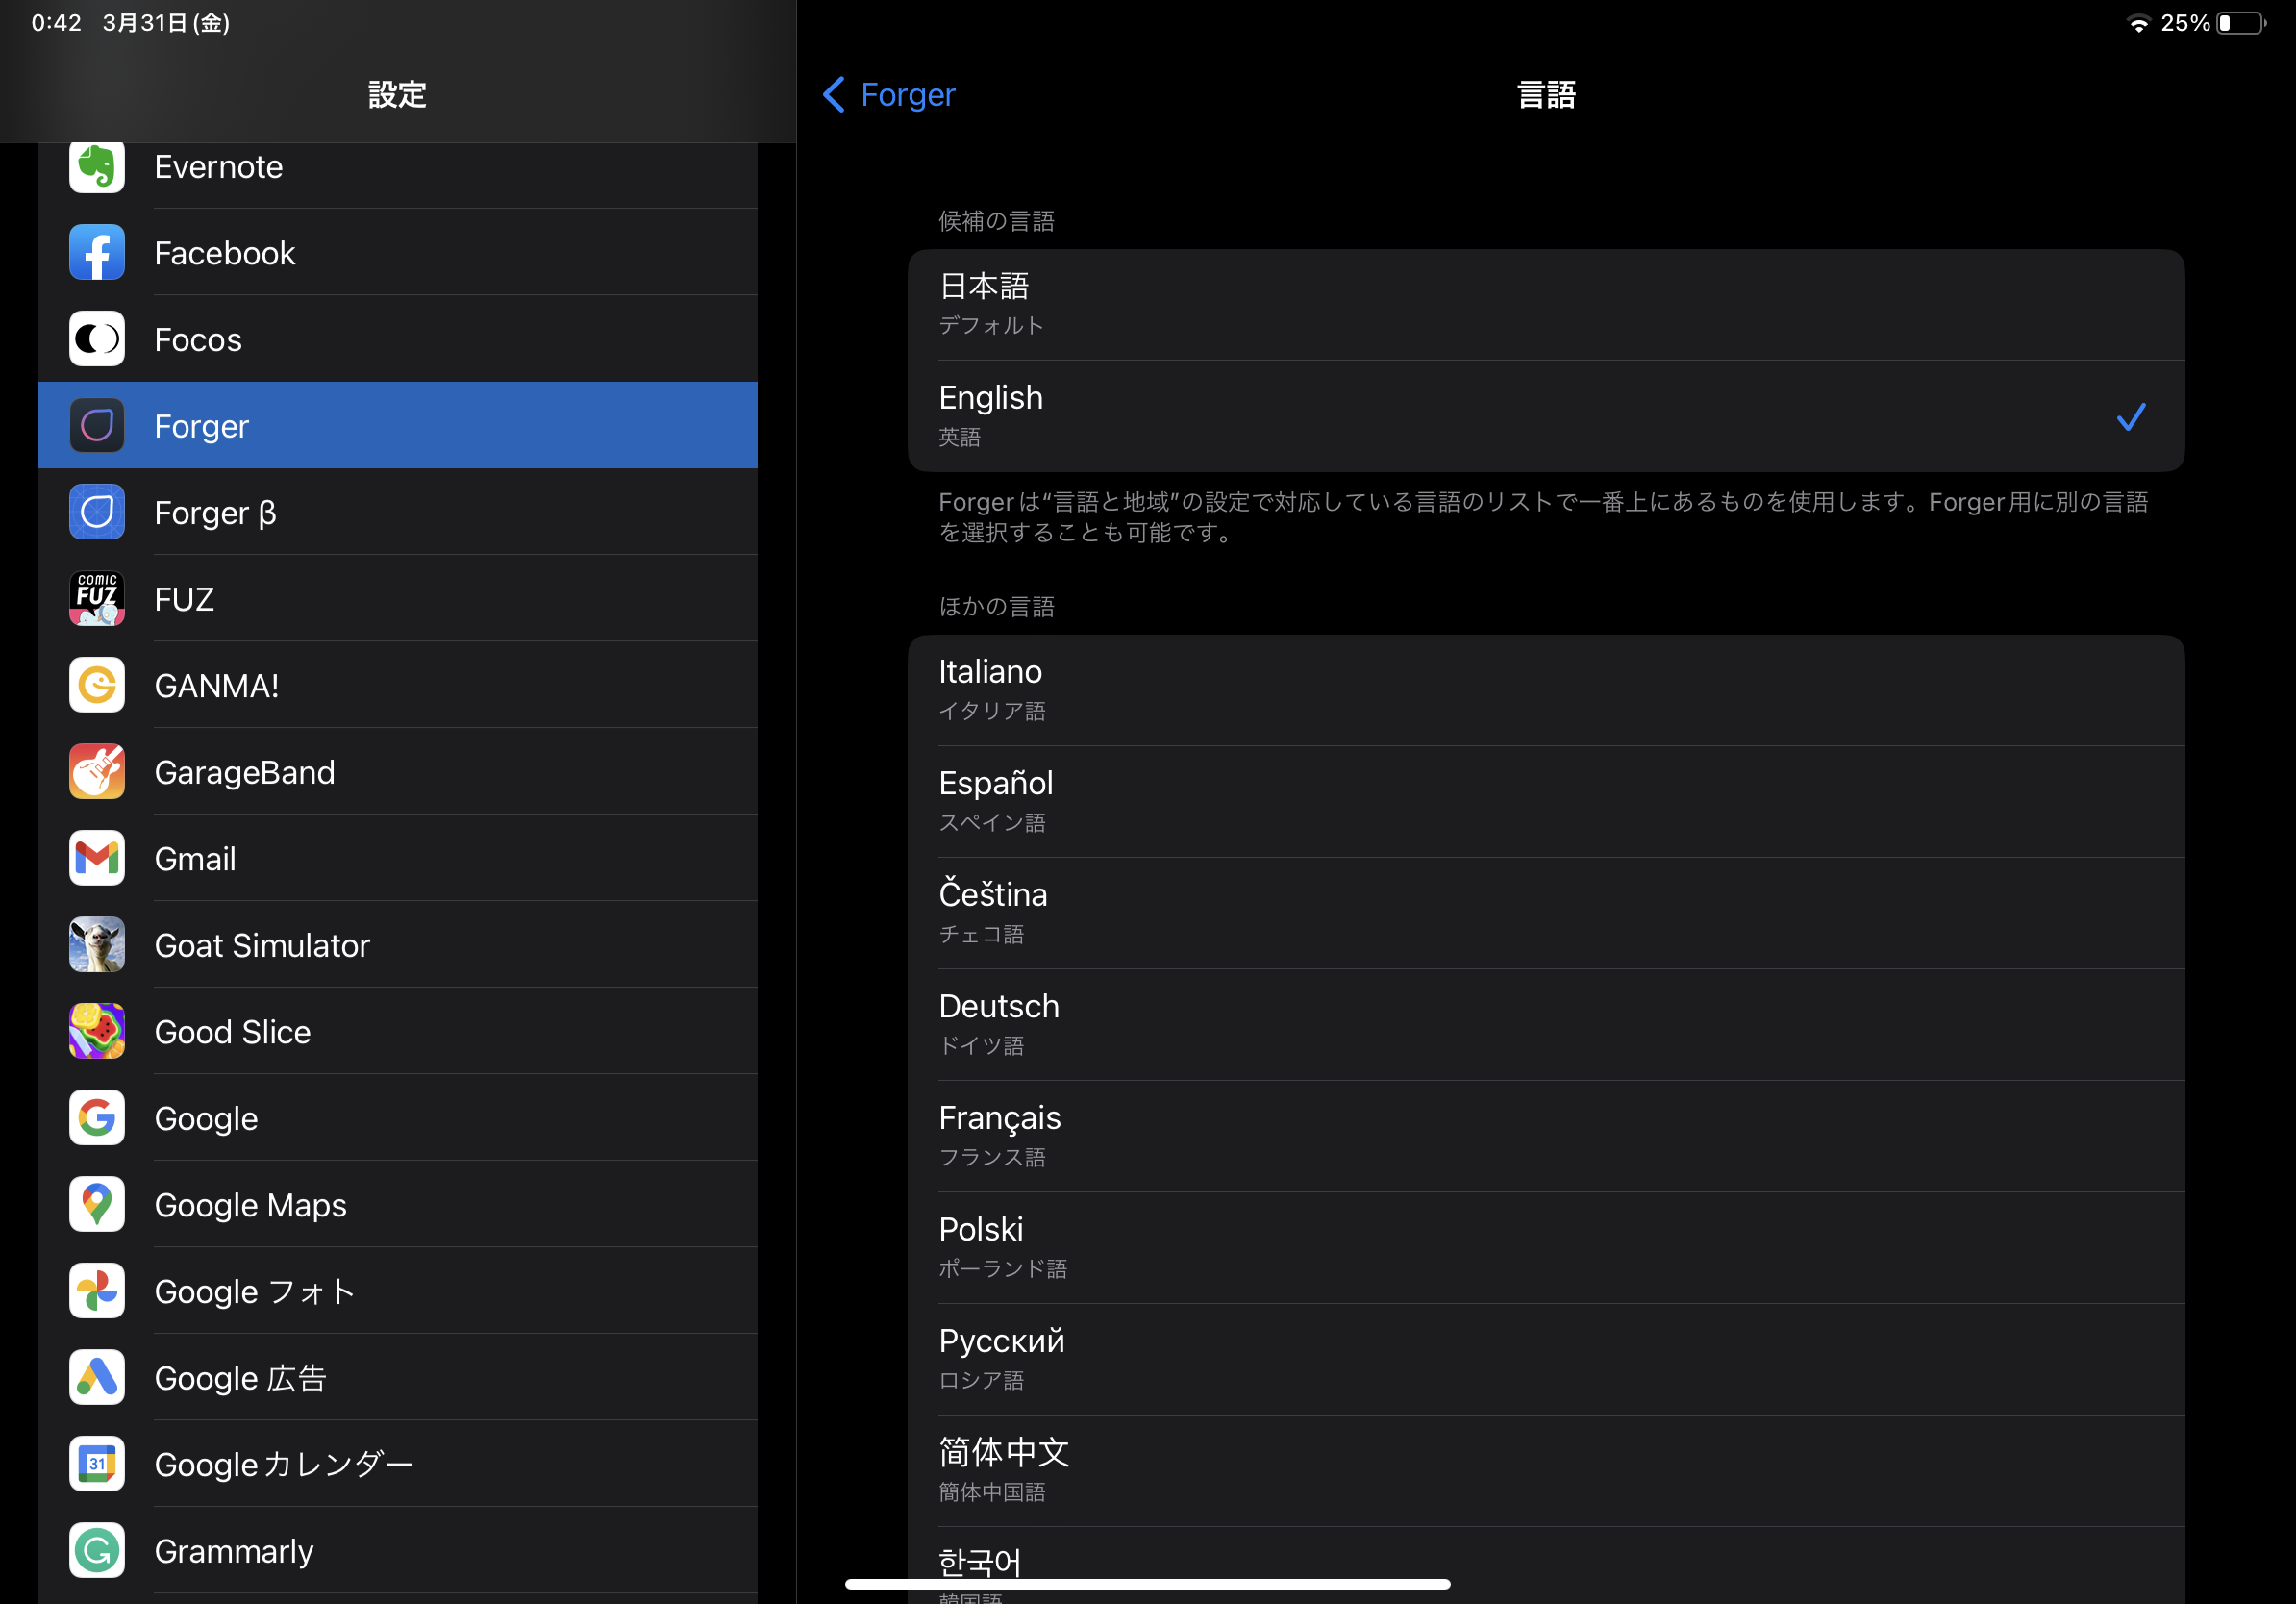Tap the comic FUZ app icon
Screen dimensions: 2296x1604
tap(97, 598)
